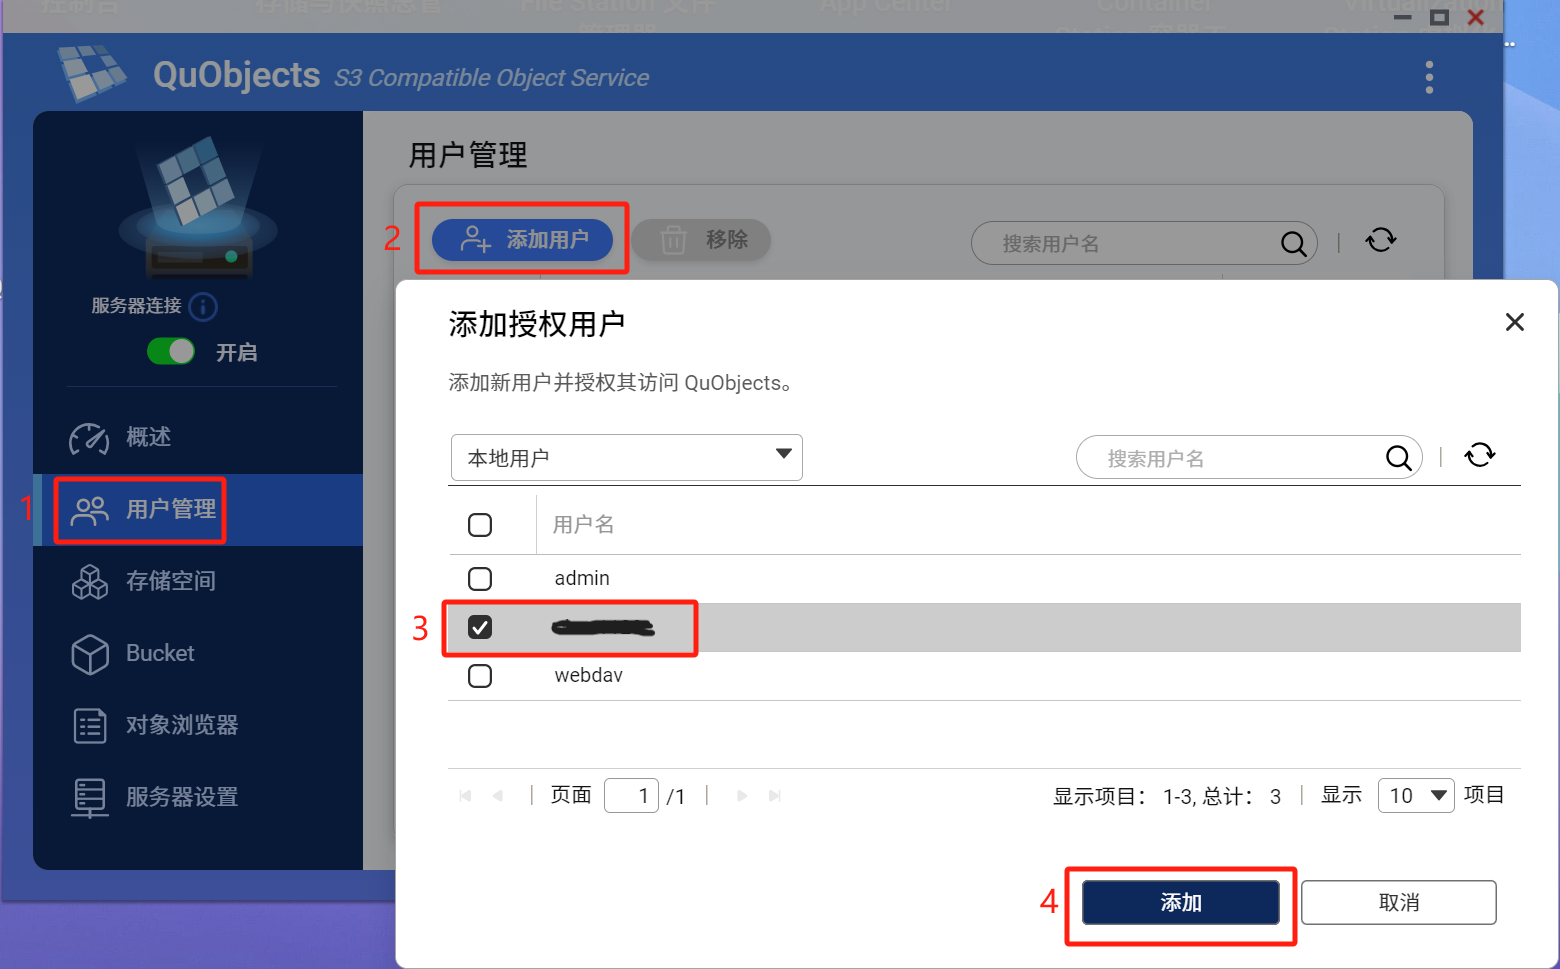The width and height of the screenshot is (1560, 969).
Task: Open the Bucket page in sidebar
Action: pos(198,653)
